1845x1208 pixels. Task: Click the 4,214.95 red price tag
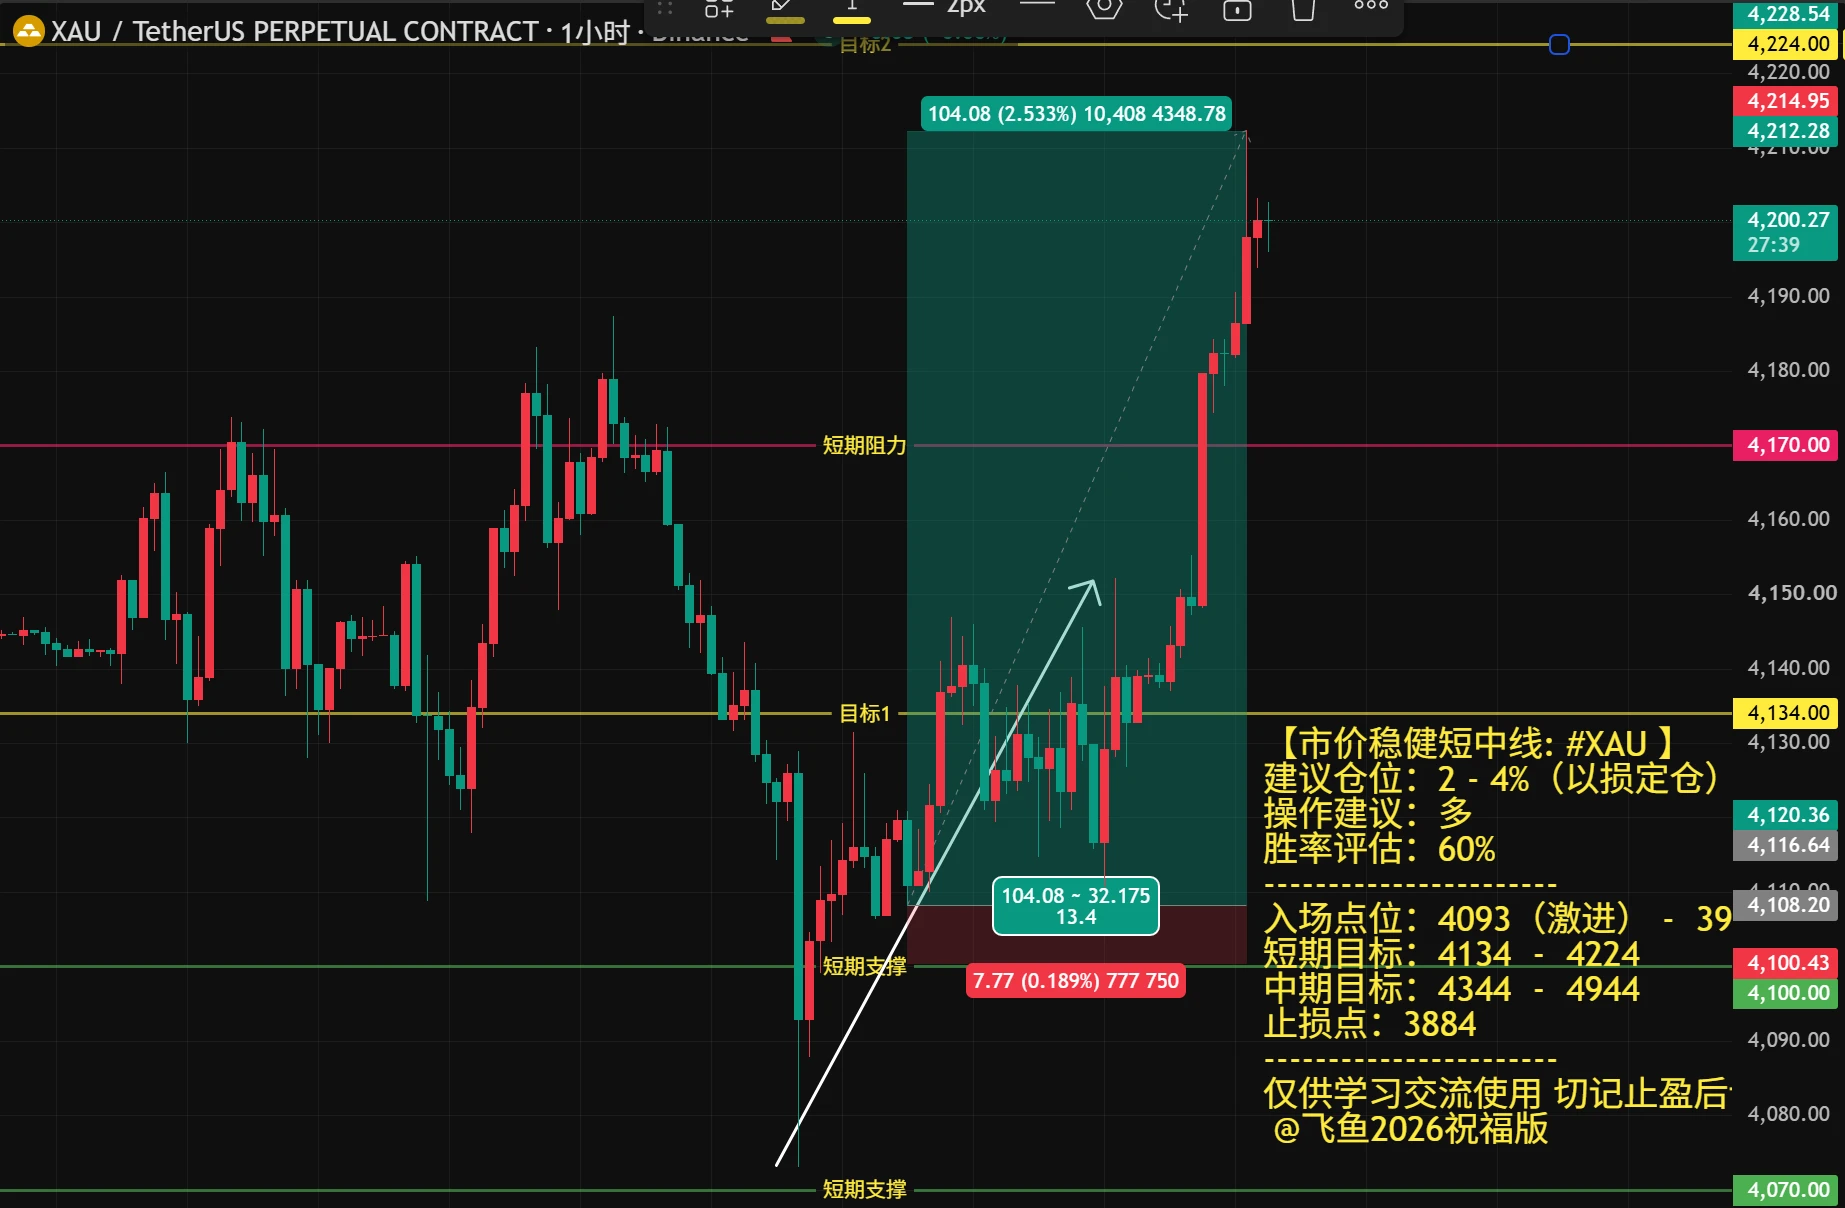coord(1785,101)
